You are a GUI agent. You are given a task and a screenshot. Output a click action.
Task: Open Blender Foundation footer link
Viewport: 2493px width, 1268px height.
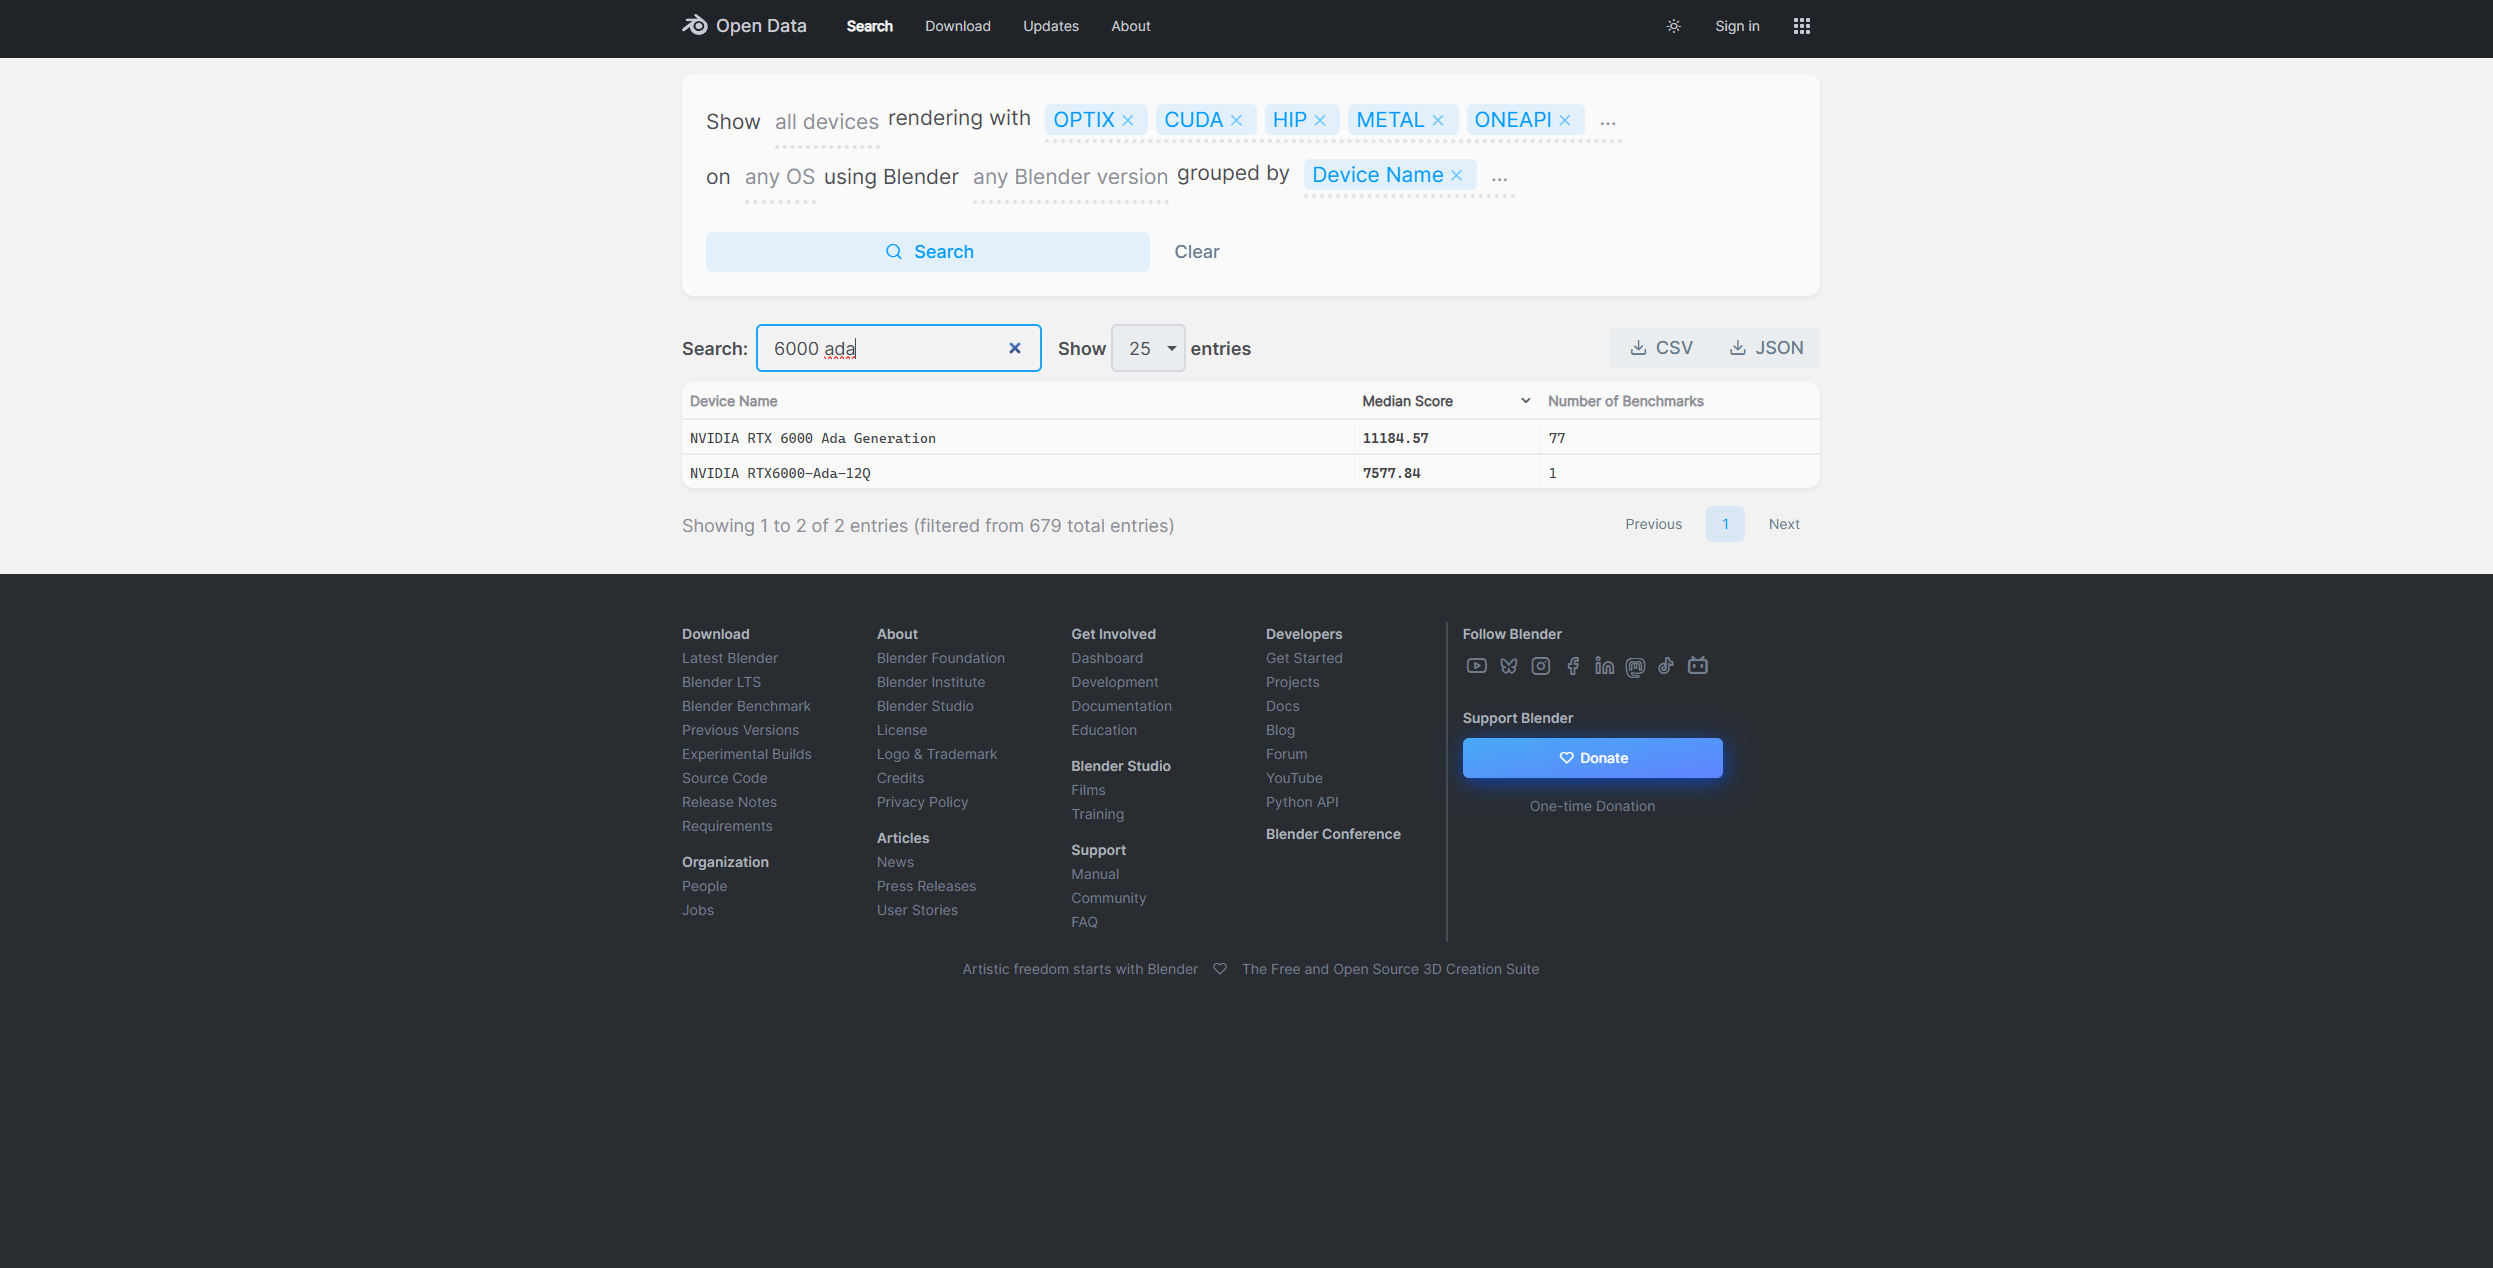941,658
